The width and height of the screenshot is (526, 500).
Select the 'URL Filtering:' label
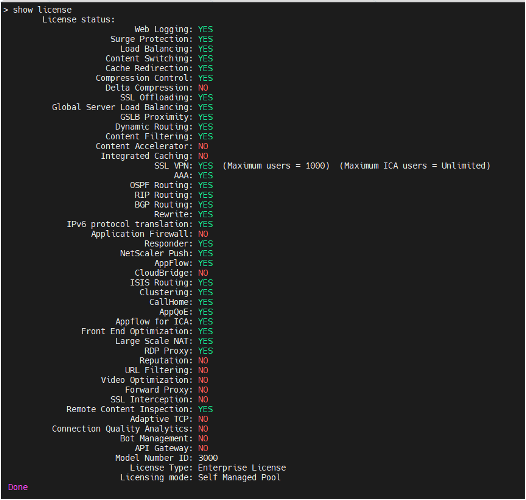[159, 370]
